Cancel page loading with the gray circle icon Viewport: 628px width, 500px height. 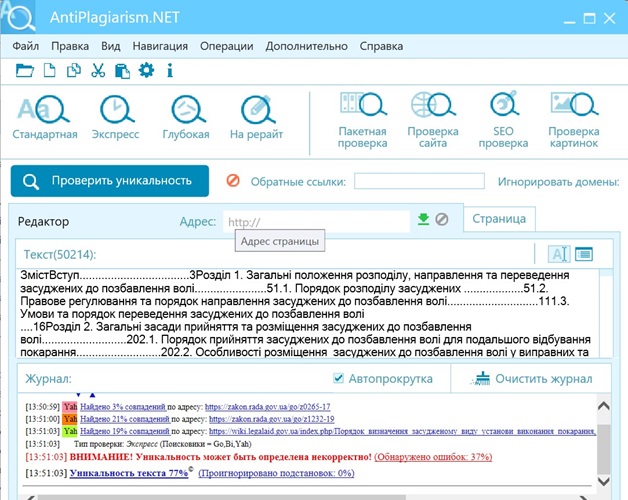coord(442,219)
